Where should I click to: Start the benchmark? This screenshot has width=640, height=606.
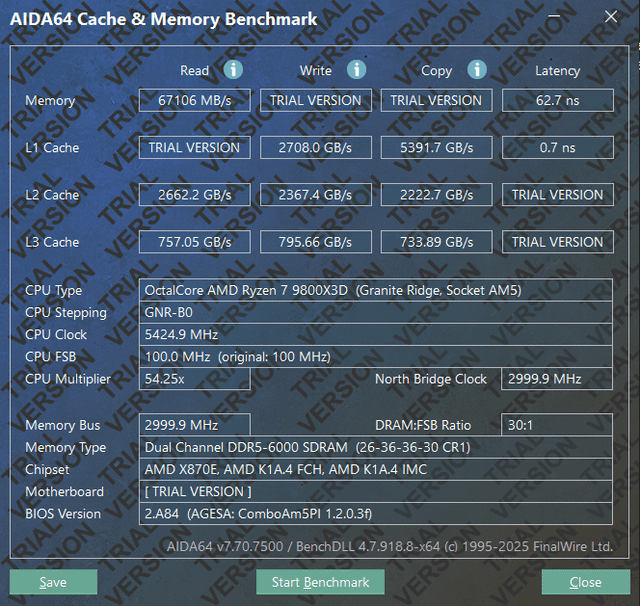point(320,582)
